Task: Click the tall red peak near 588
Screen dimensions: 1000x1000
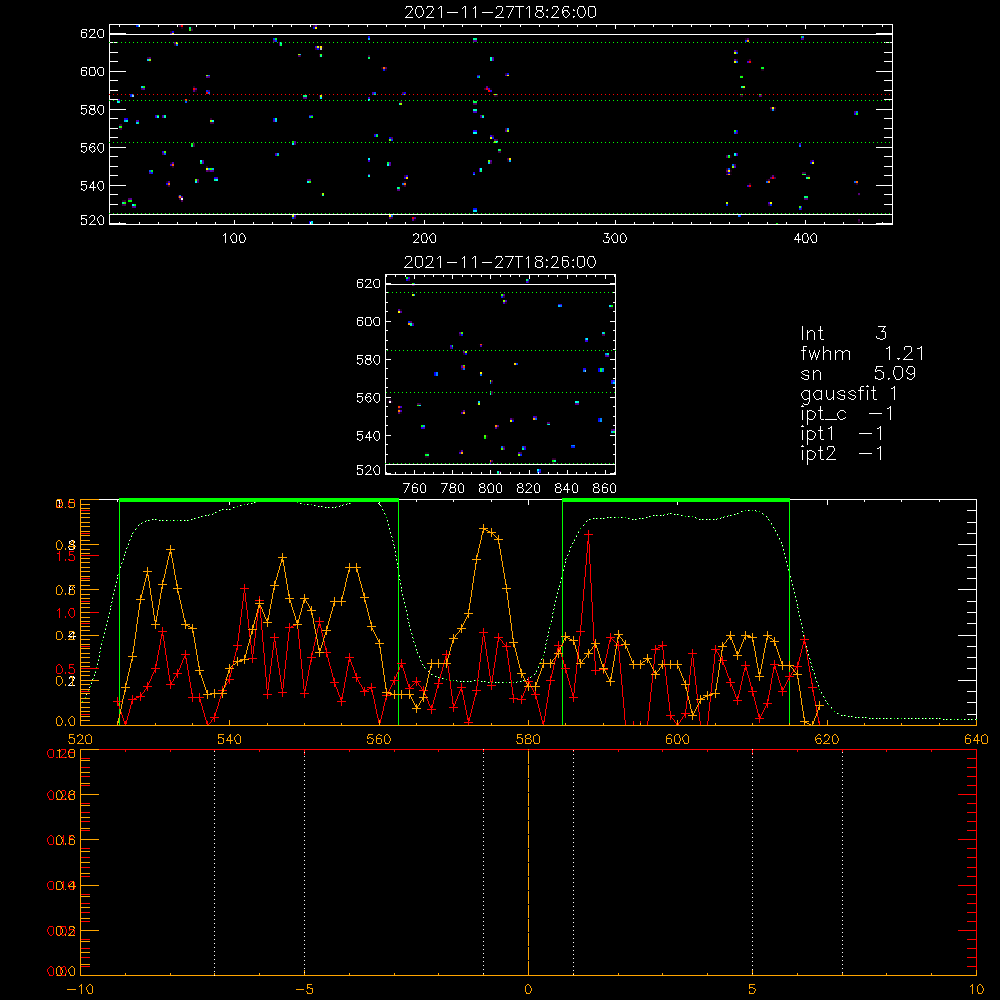Action: coord(588,534)
